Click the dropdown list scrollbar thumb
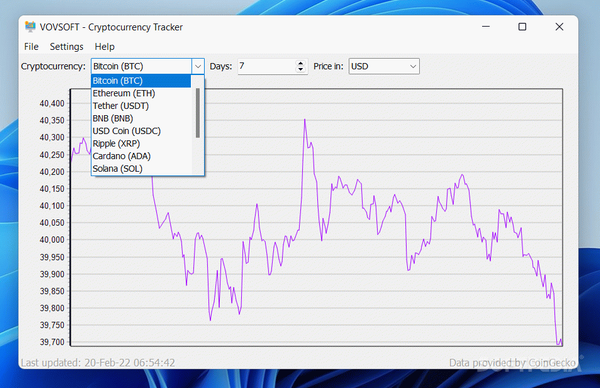This screenshot has height=388, width=600. [x=198, y=113]
